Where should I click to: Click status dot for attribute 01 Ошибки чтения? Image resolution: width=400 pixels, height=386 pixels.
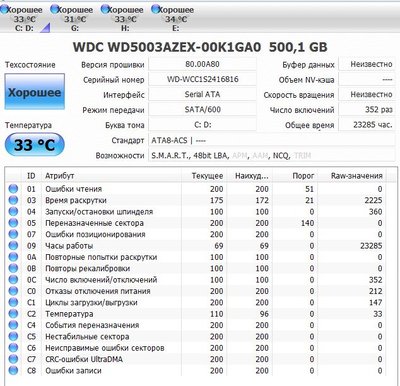tap(13, 189)
